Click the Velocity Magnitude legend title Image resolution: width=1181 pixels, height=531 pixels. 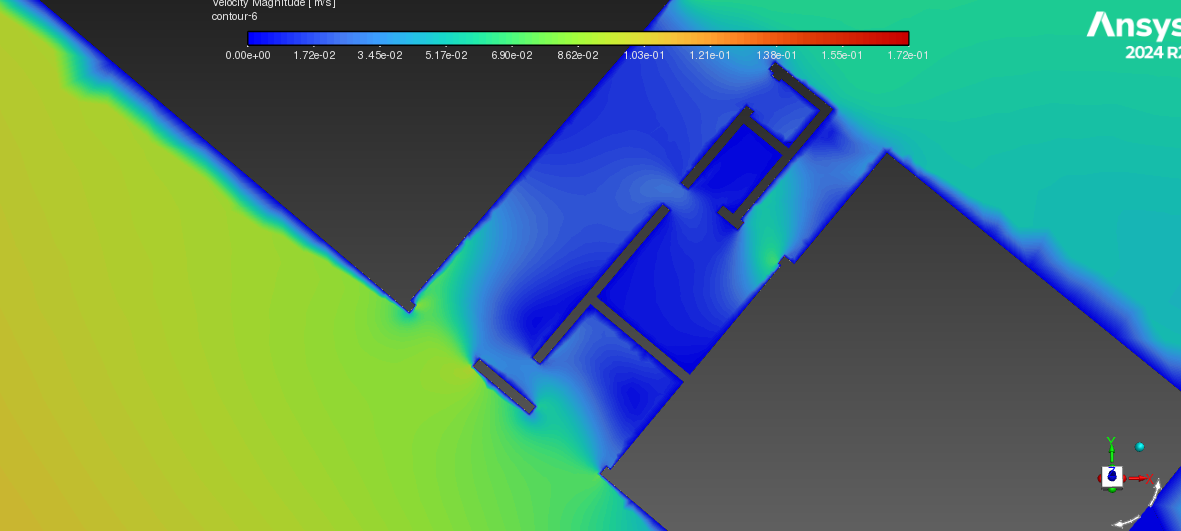[x=273, y=3]
